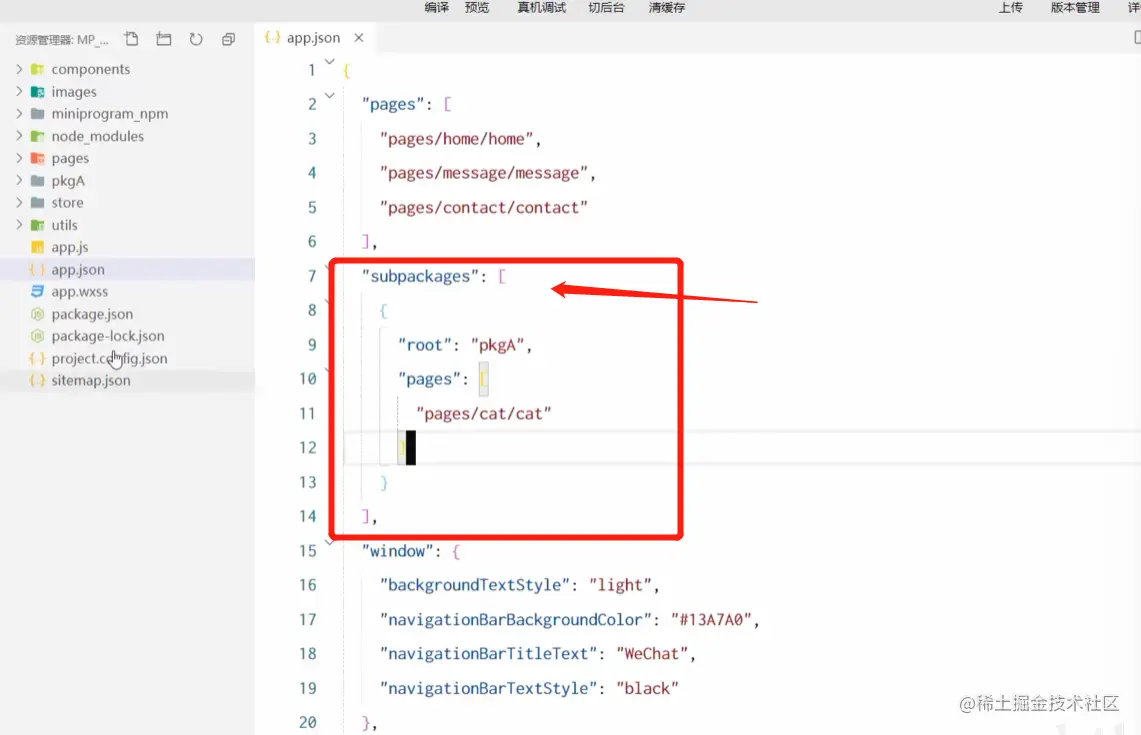Click the app.wxss stylesheet icon
Screen dimensions: 1141x735
click(38, 291)
